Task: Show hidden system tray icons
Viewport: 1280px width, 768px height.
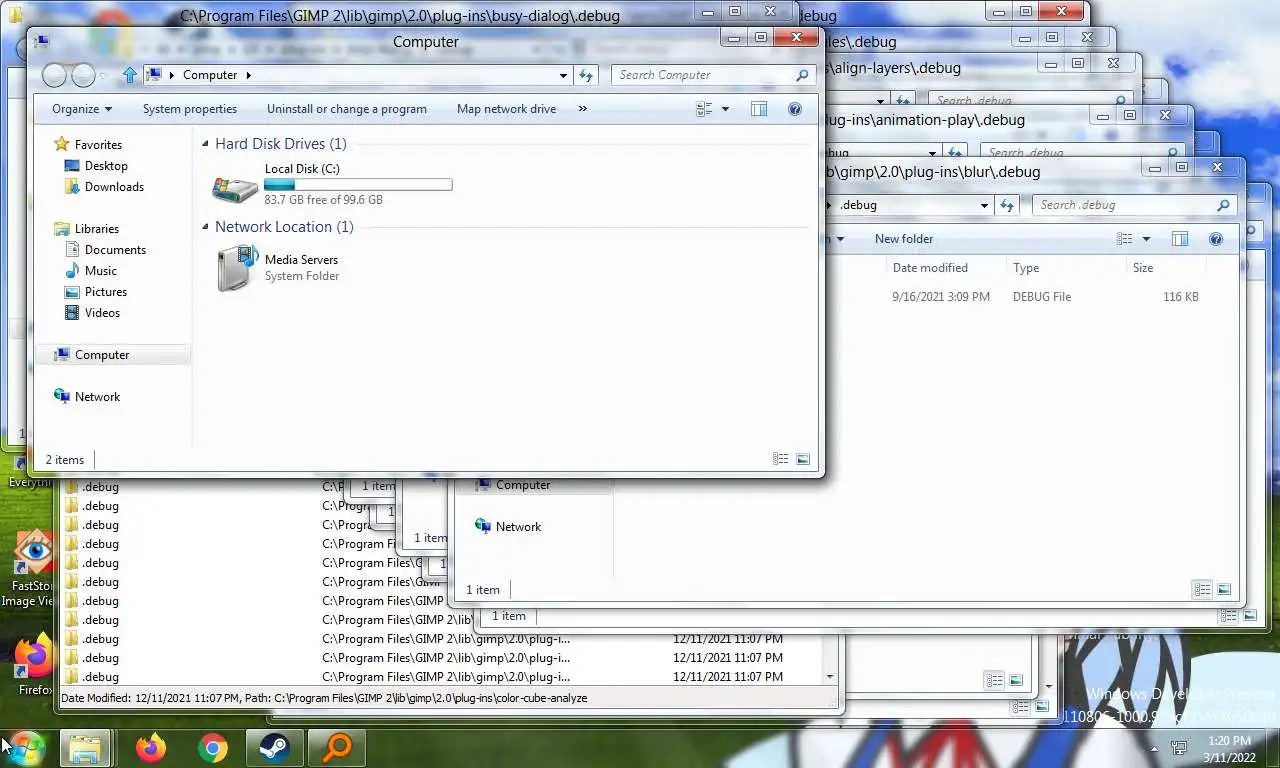Action: [x=1154, y=748]
